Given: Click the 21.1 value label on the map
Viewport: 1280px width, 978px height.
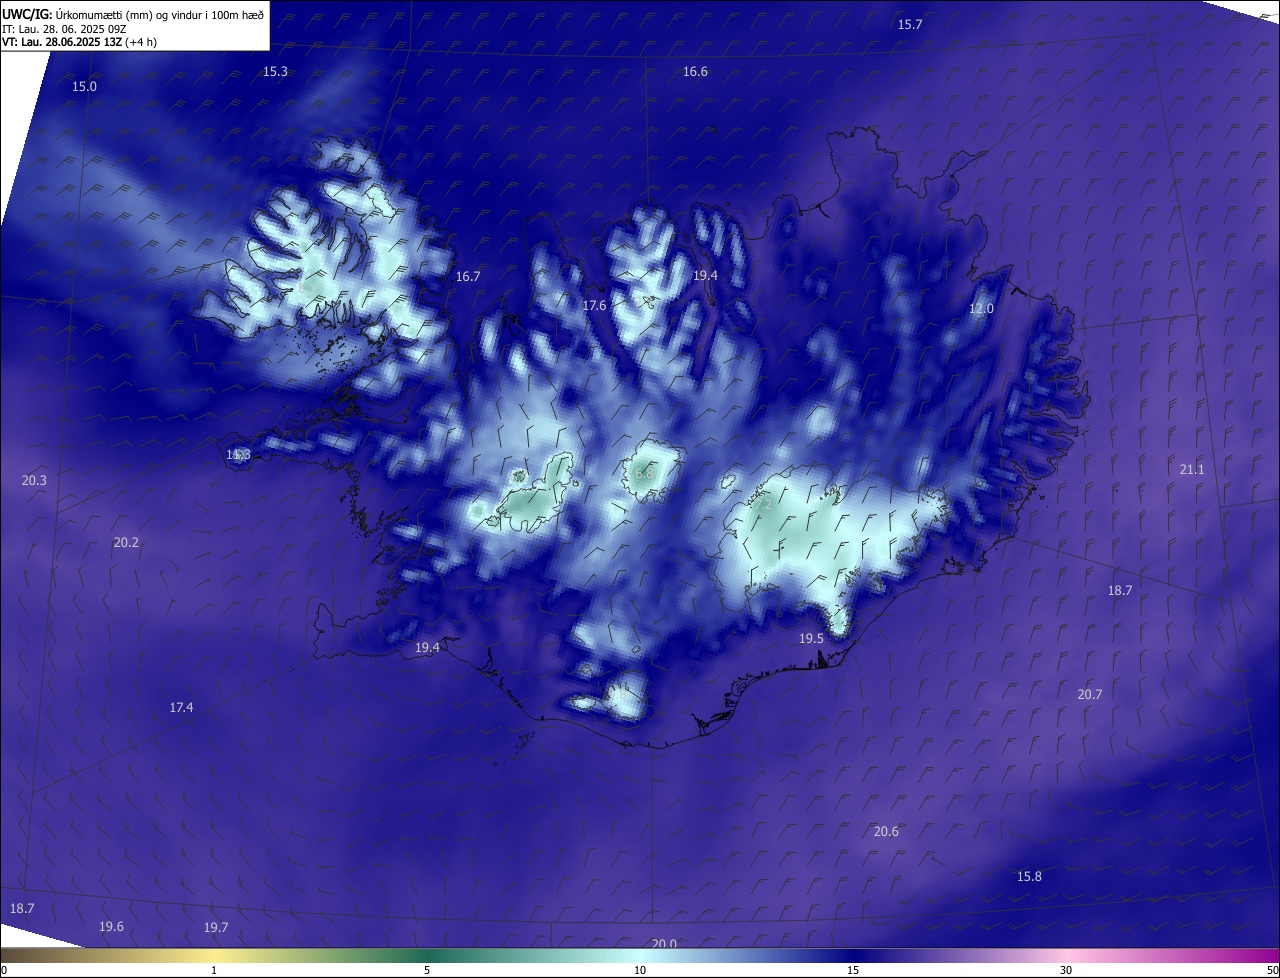Looking at the screenshot, I should (1192, 470).
